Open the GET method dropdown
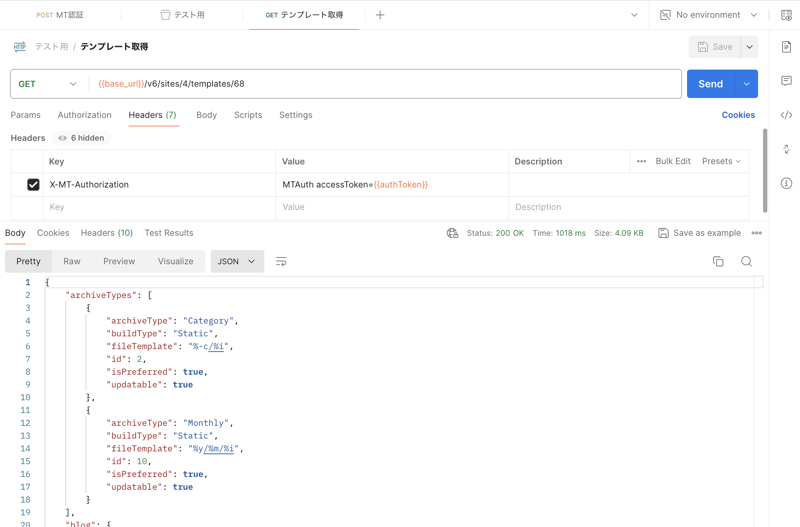 pyautogui.click(x=47, y=84)
